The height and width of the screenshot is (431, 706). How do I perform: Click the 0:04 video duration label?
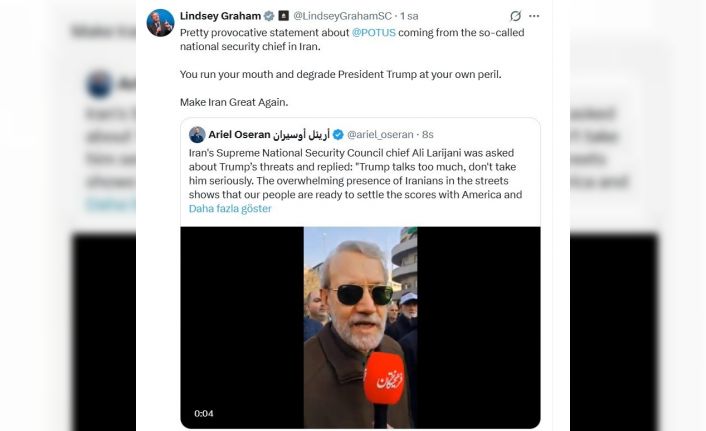click(203, 413)
